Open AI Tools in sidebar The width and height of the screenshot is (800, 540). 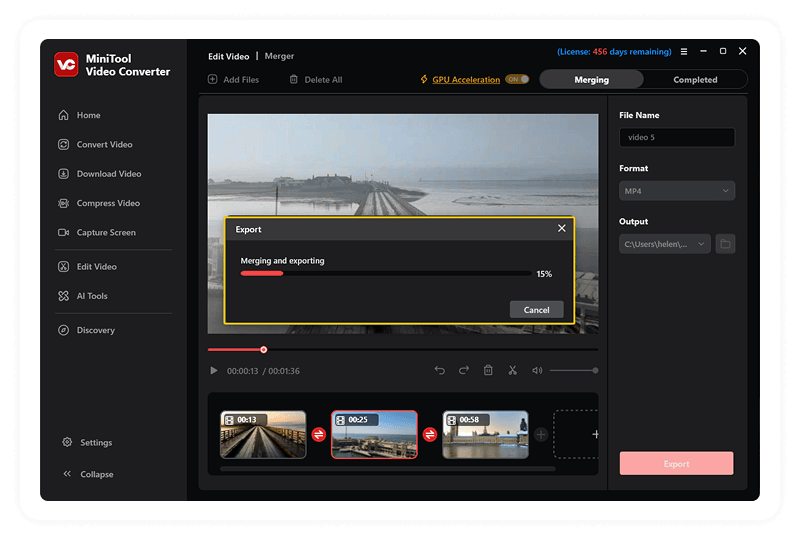coord(92,296)
